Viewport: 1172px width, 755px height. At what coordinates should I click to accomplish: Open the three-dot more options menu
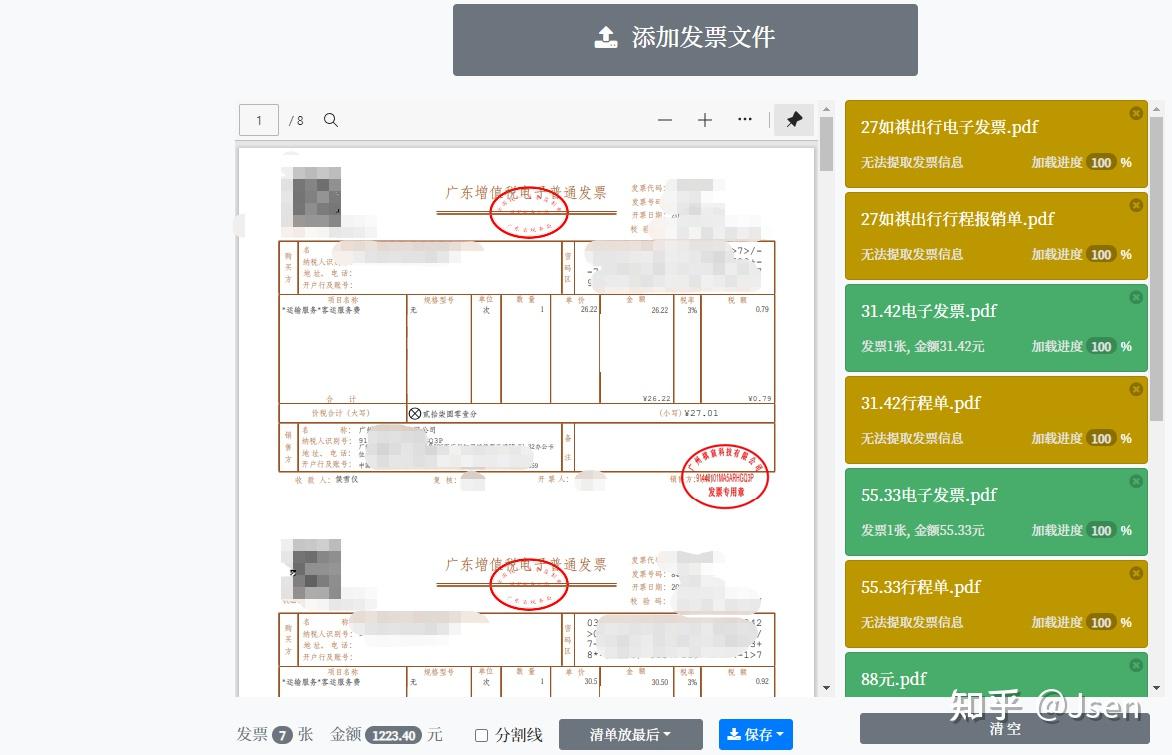[744, 120]
